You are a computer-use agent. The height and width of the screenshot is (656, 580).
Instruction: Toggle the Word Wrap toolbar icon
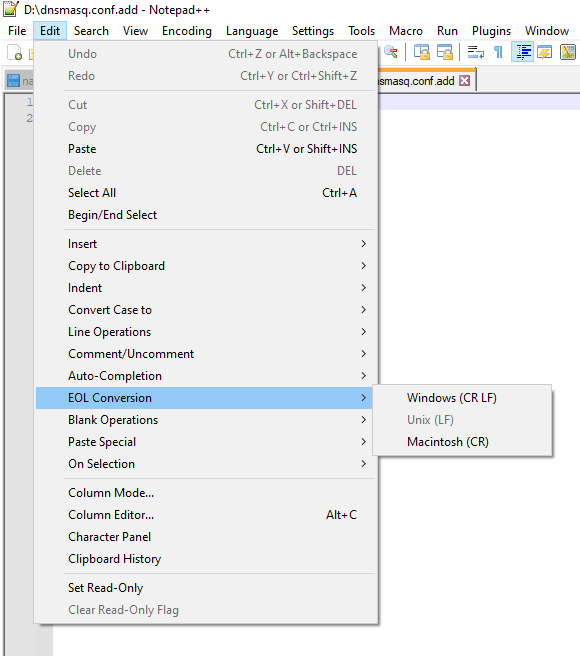pos(475,52)
